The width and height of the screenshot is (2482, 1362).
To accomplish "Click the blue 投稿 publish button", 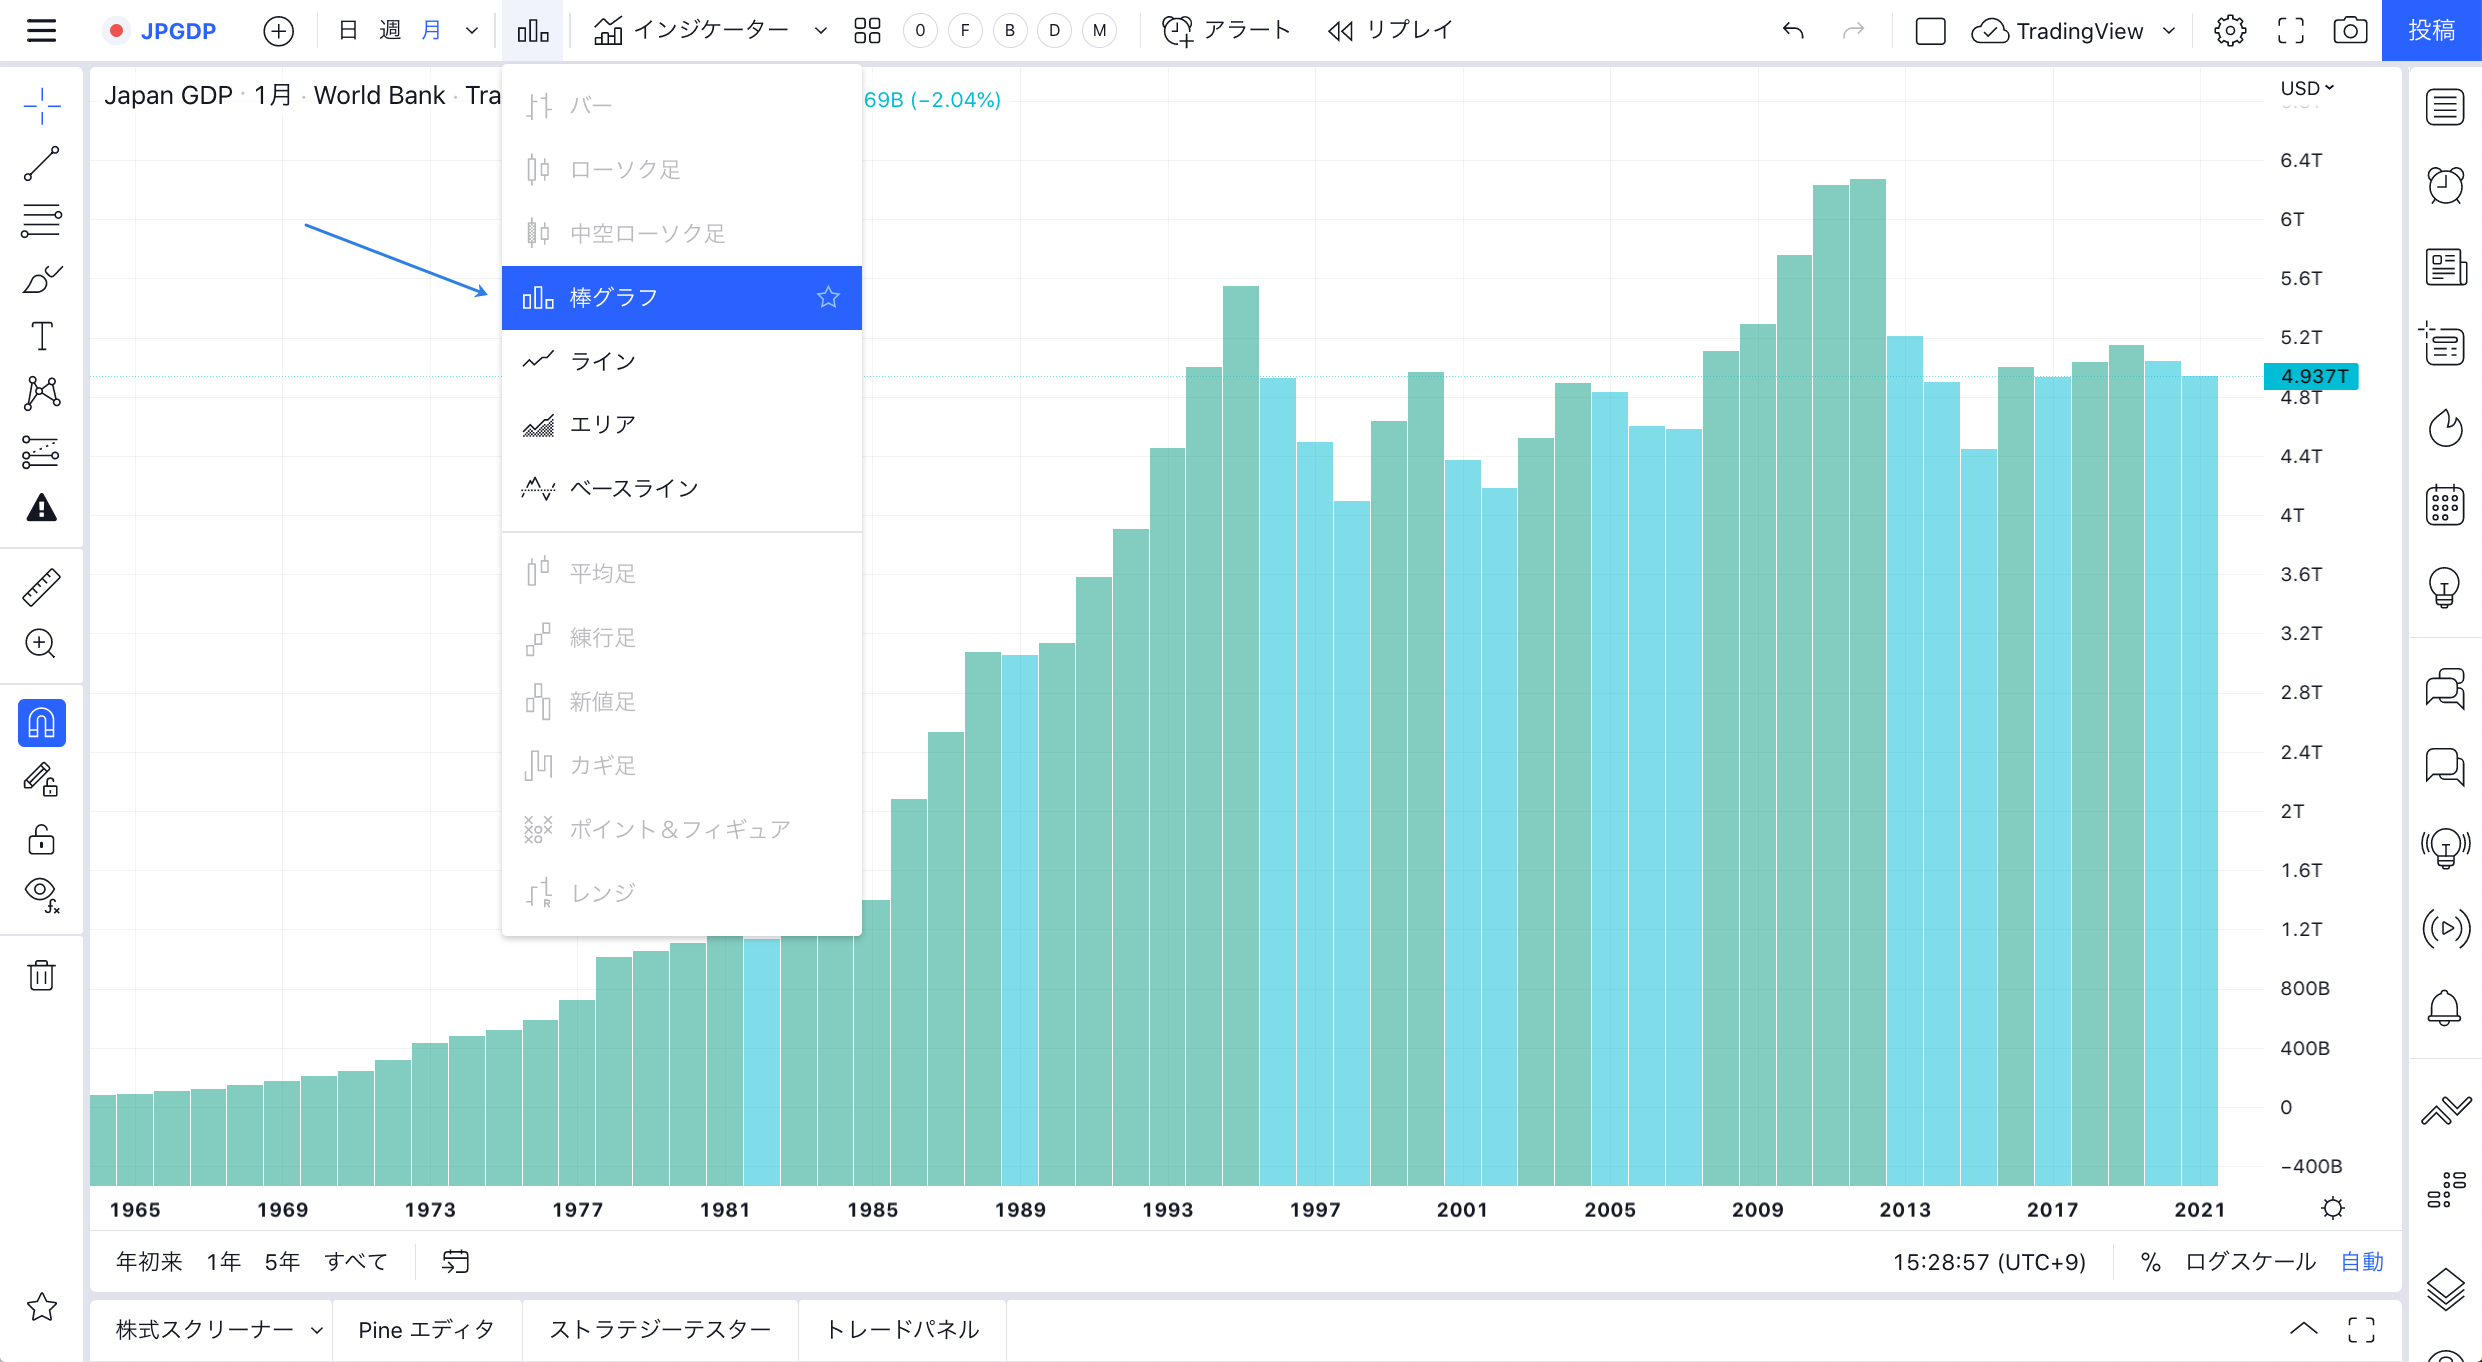I will coord(2431,30).
